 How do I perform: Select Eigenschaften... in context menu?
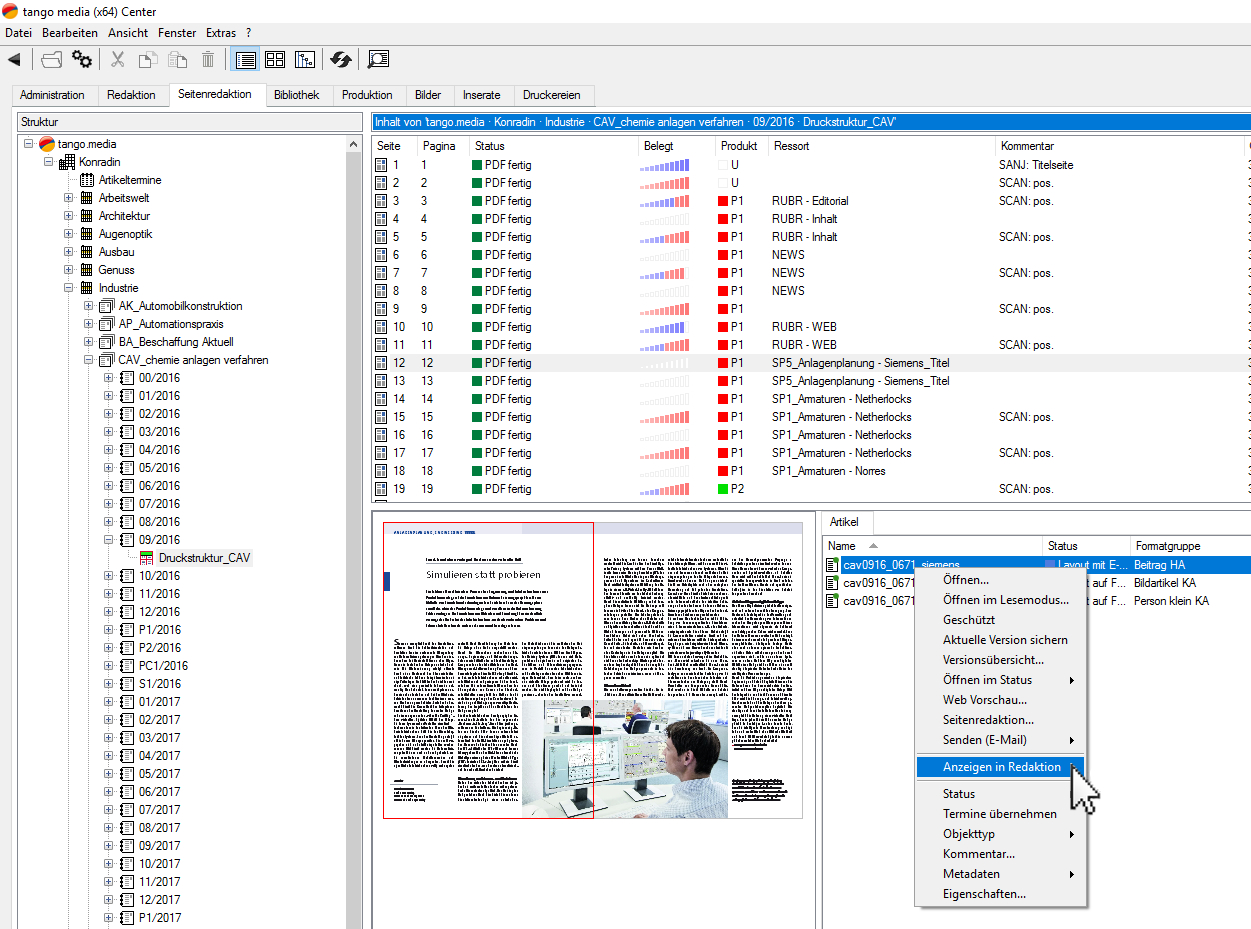984,894
